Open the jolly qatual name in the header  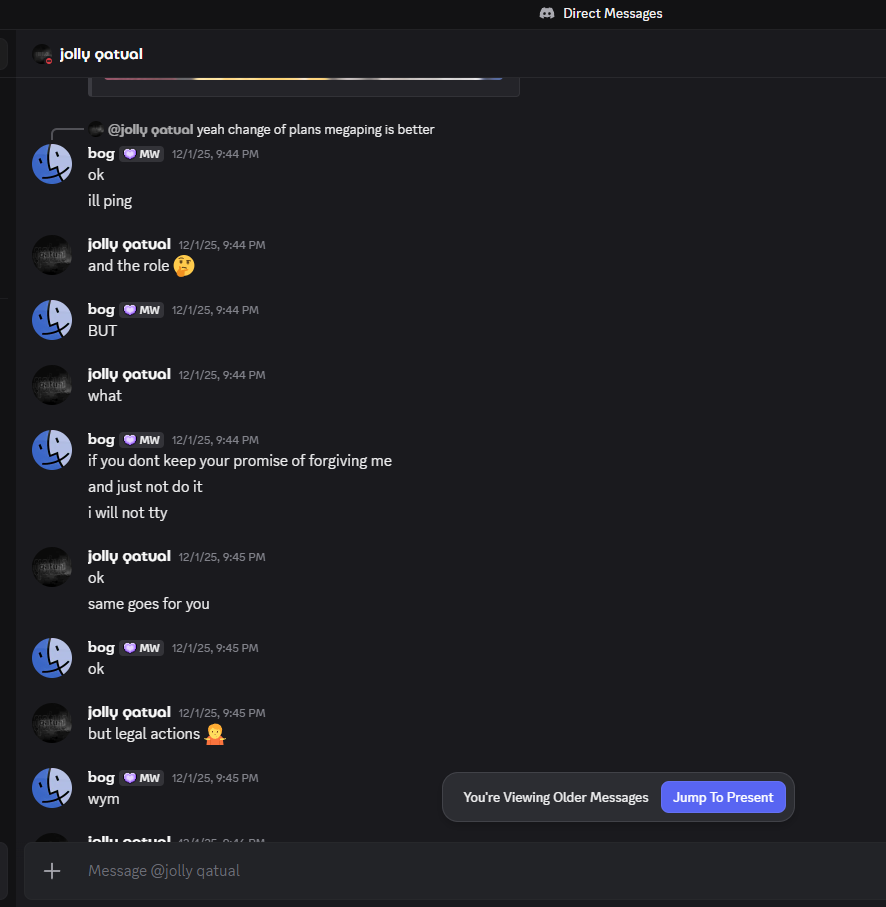101,54
